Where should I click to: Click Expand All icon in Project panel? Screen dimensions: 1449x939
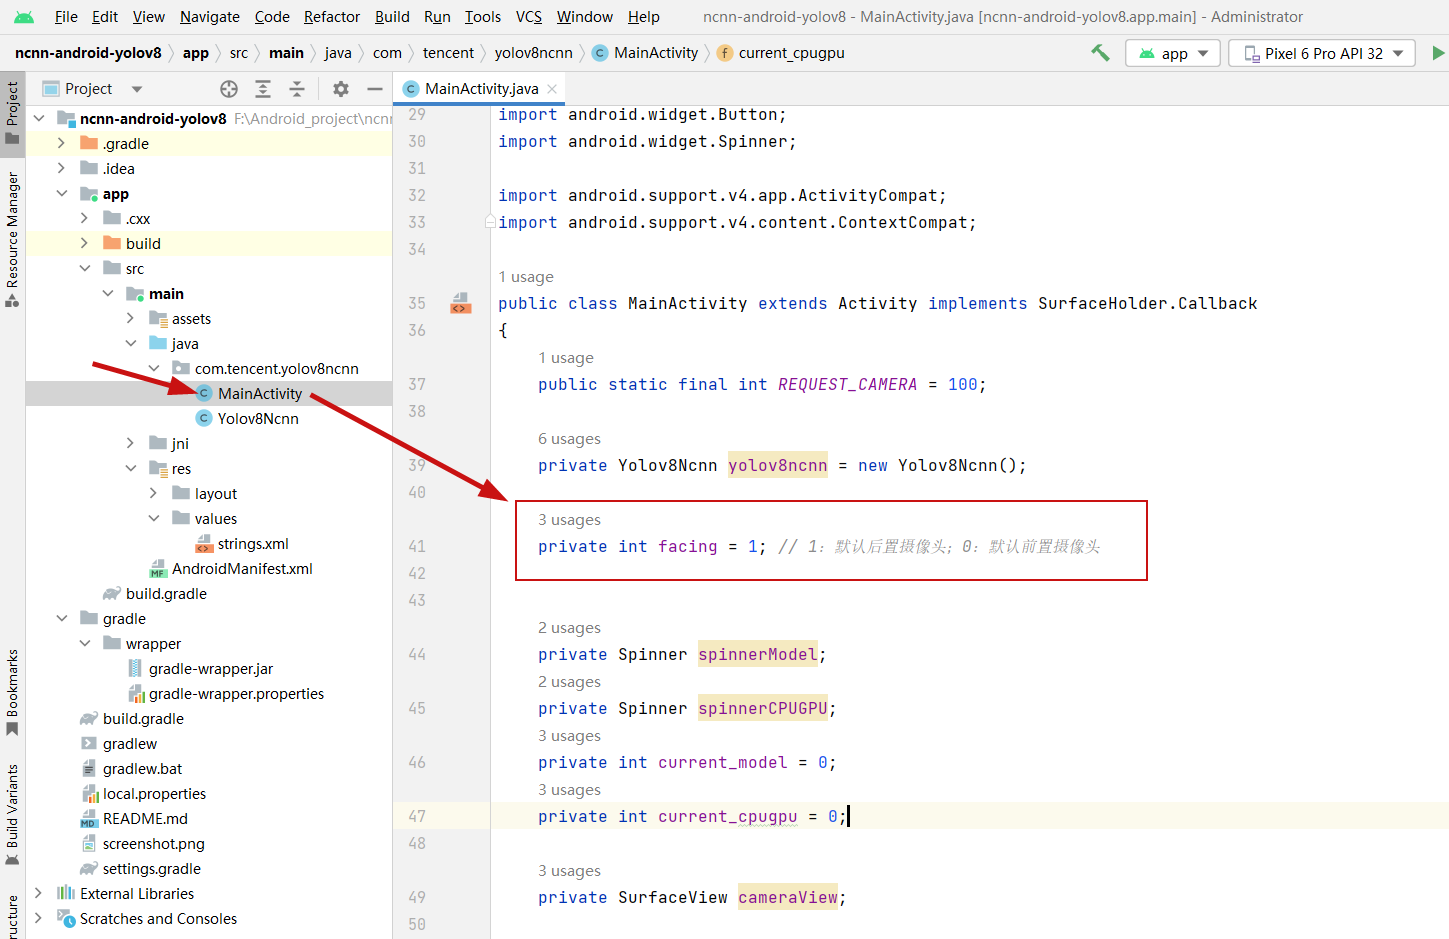263,89
